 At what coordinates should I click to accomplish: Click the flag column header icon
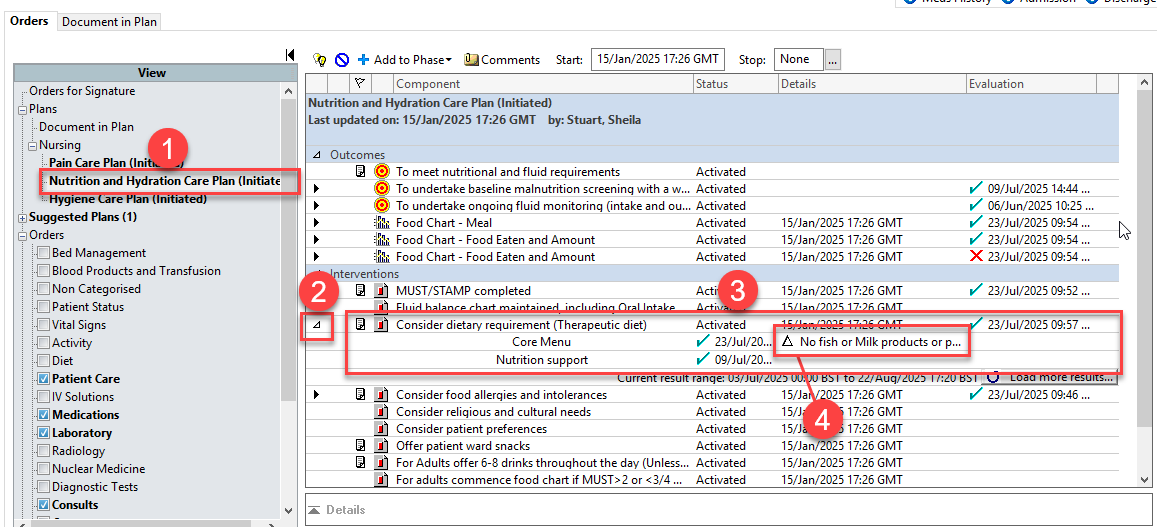tap(361, 83)
